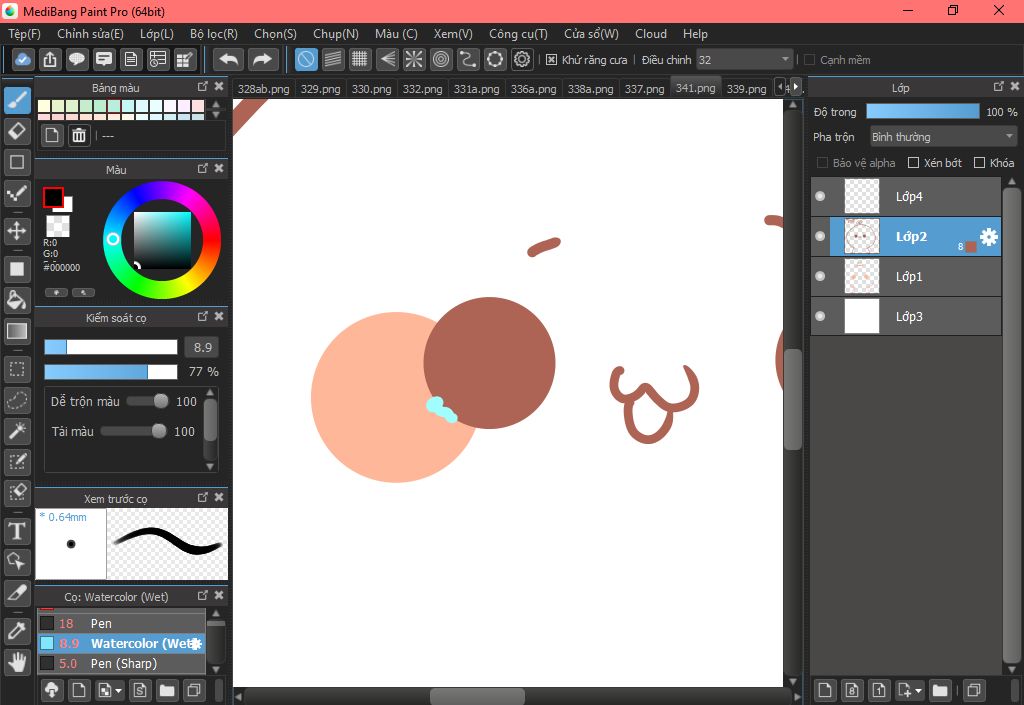Open Công cụ(T) menu
The image size is (1024, 705).
coord(519,34)
